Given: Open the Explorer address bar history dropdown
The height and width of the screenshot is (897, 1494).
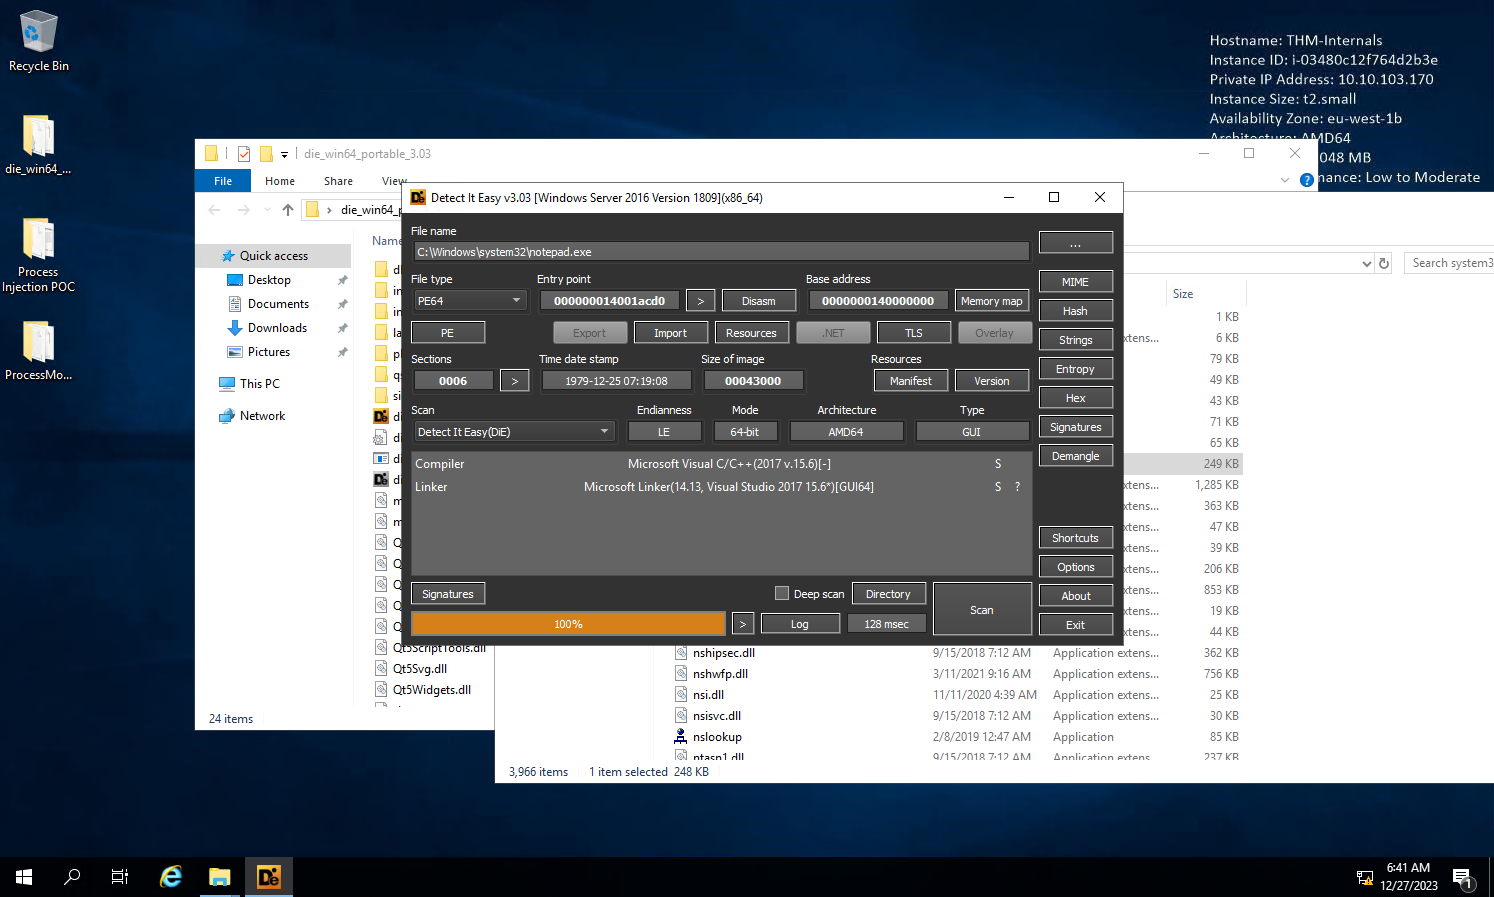Looking at the screenshot, I should [x=1367, y=263].
